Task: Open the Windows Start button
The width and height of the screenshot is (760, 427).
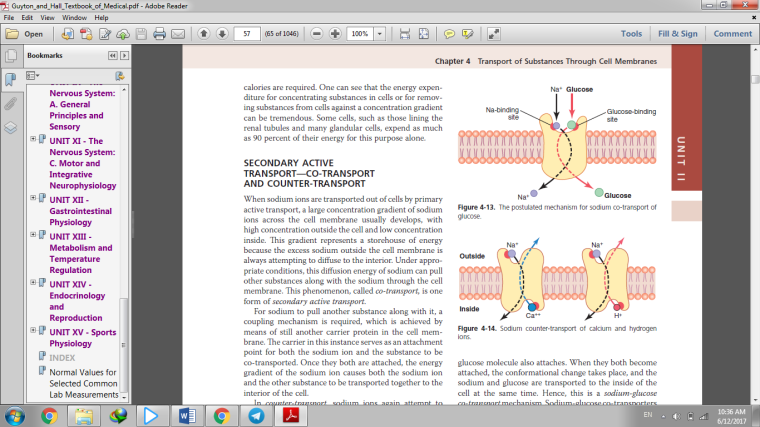Action: tap(15, 416)
